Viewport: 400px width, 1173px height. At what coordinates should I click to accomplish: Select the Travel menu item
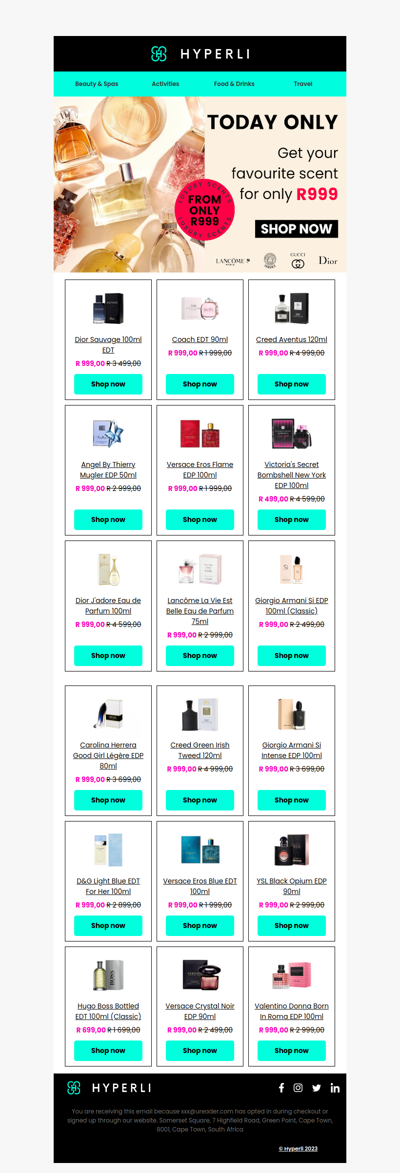(x=303, y=85)
